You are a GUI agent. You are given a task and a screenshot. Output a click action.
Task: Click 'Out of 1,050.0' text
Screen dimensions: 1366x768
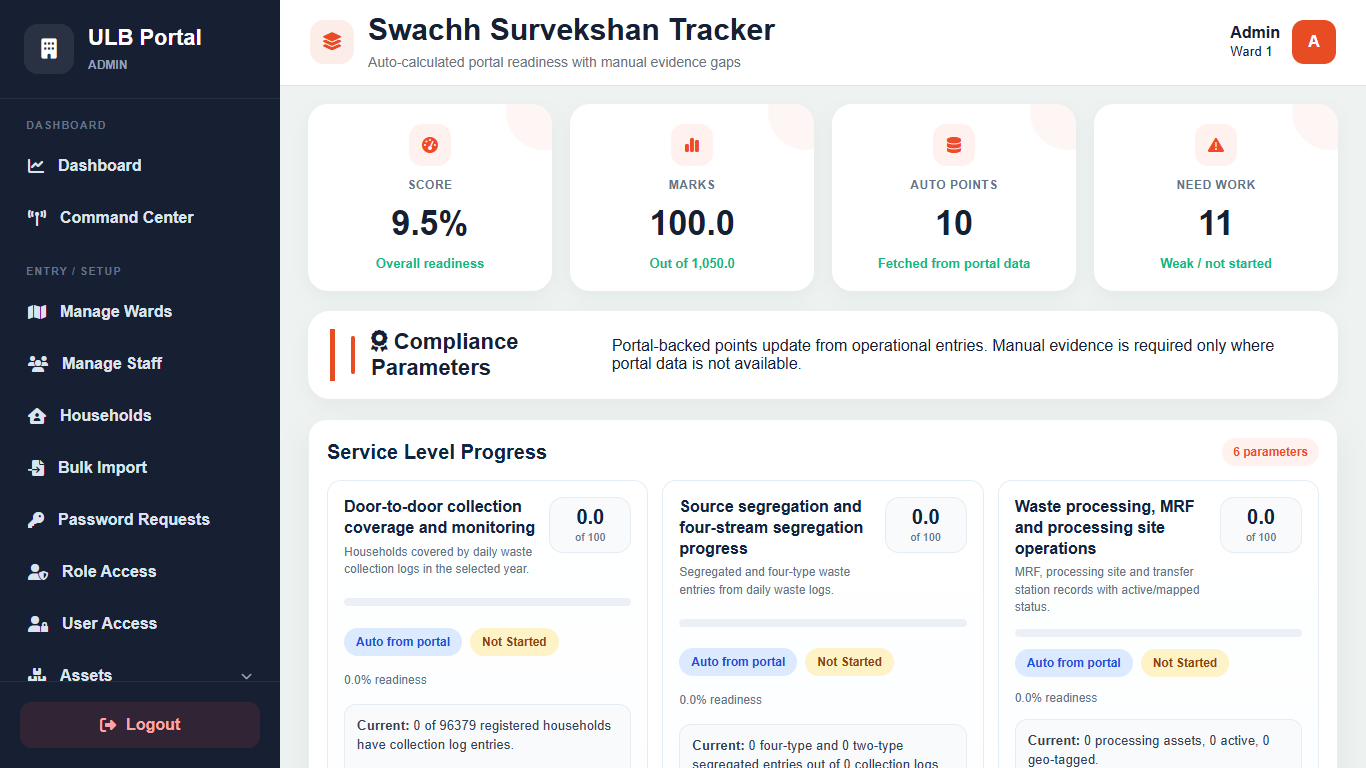pos(692,264)
